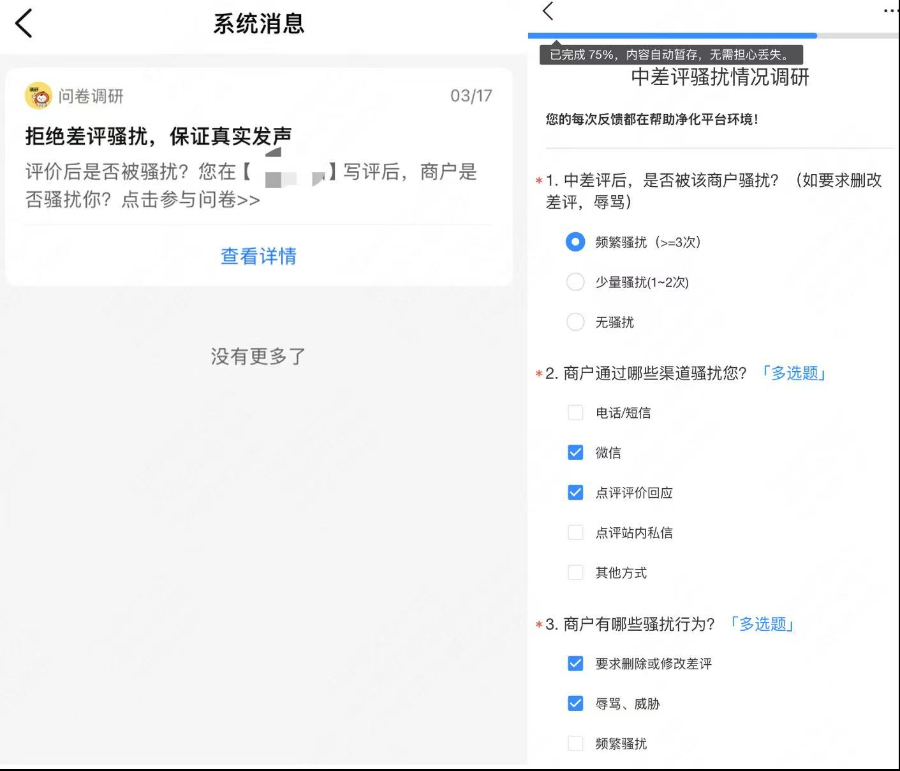
Task: Tap the 问卷调研 avatar icon
Action: tap(39, 96)
